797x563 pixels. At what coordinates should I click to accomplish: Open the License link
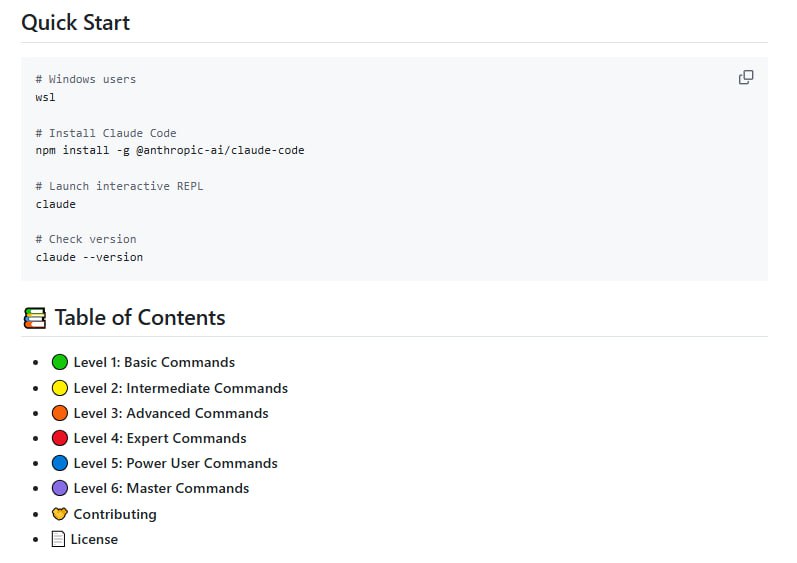[94, 539]
